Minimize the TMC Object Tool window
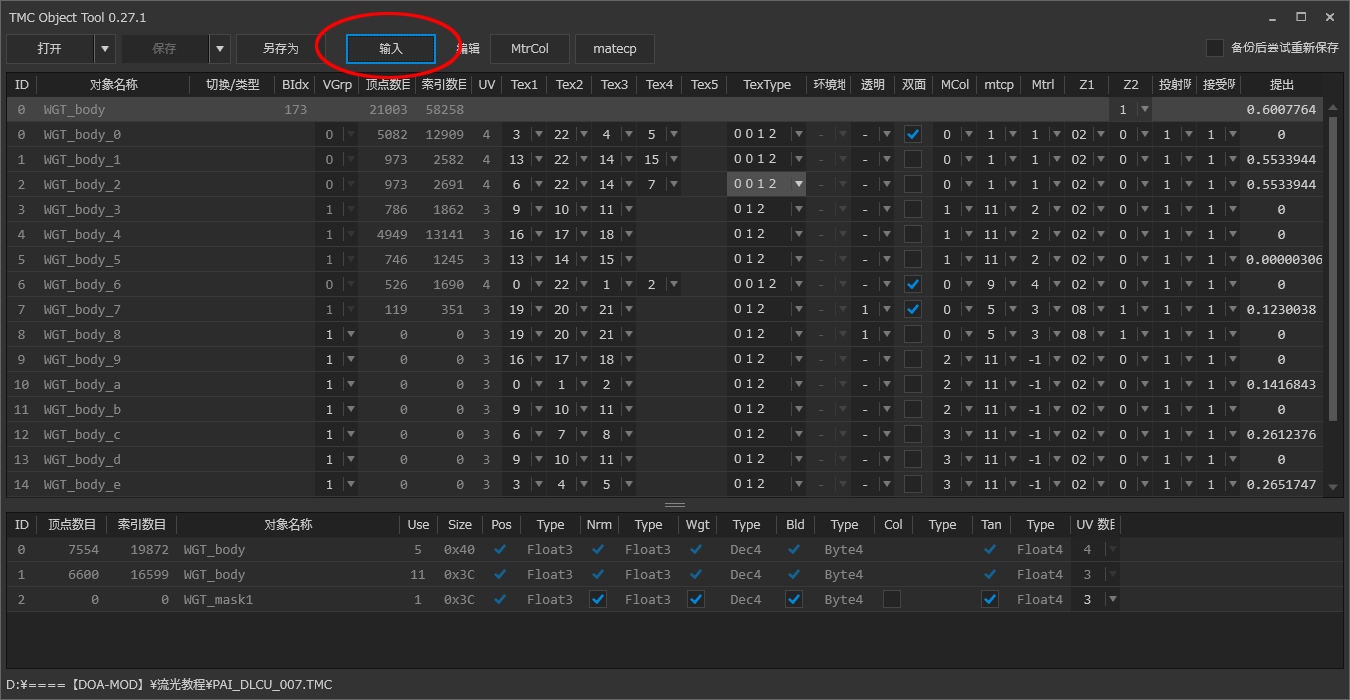Screen dimensions: 1350x700 1273,18
